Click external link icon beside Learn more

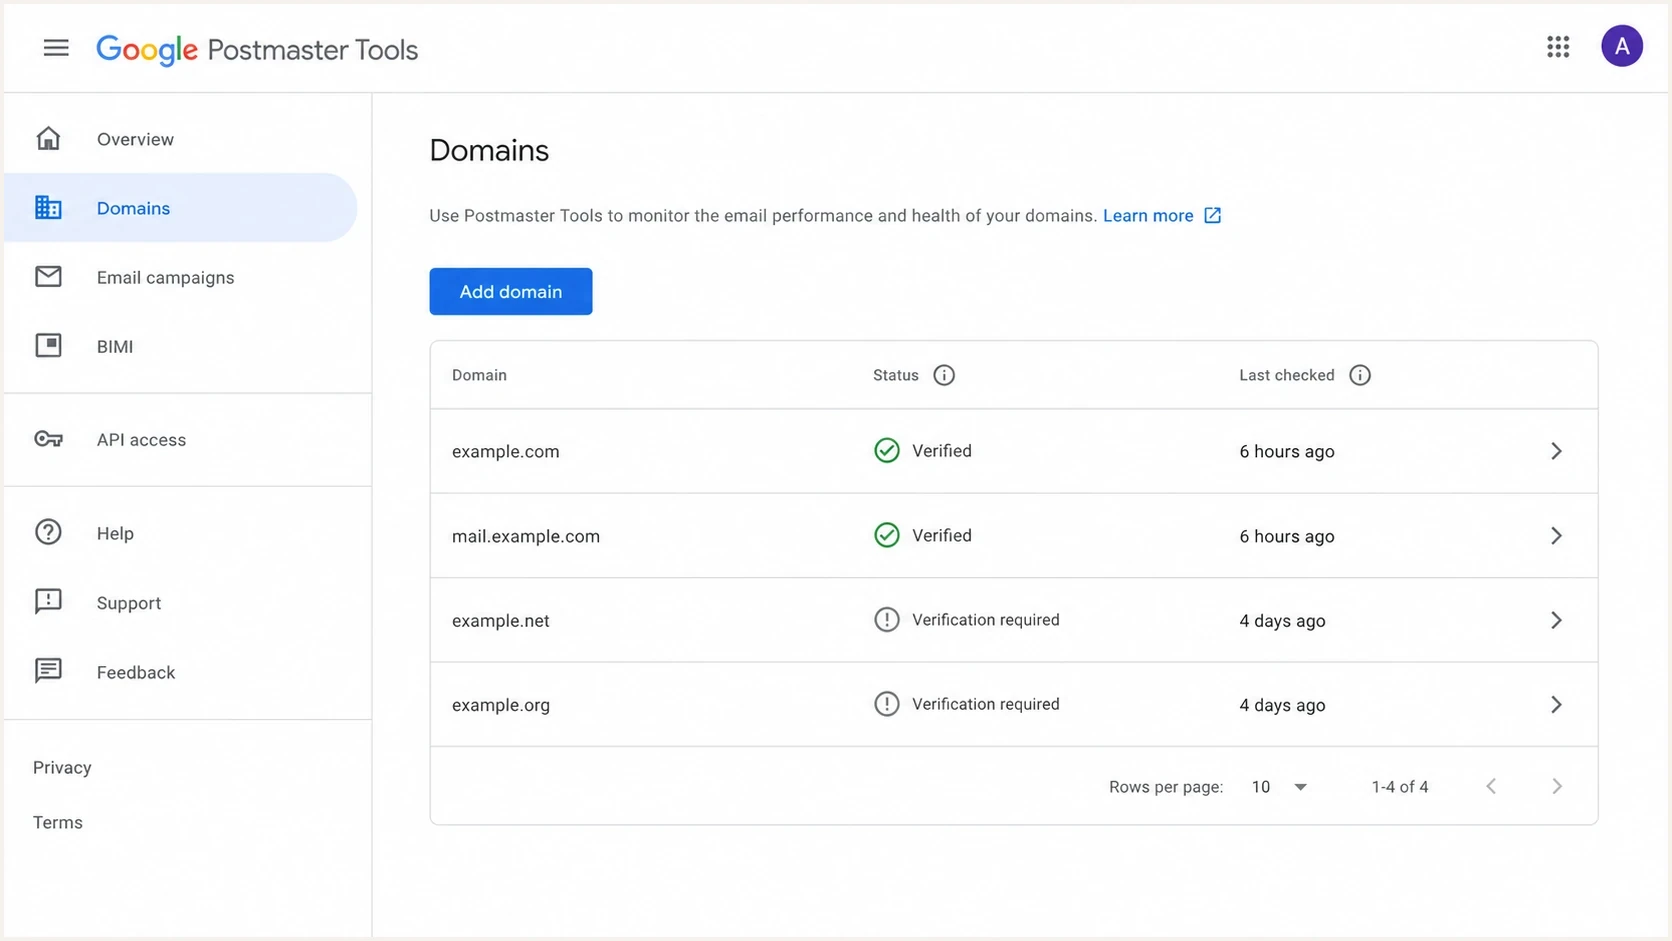(x=1212, y=215)
